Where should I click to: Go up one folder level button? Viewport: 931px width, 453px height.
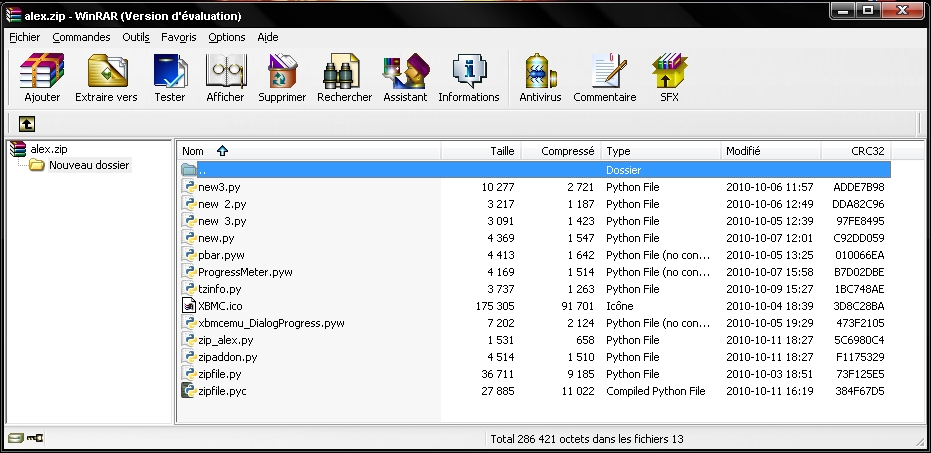(x=27, y=124)
